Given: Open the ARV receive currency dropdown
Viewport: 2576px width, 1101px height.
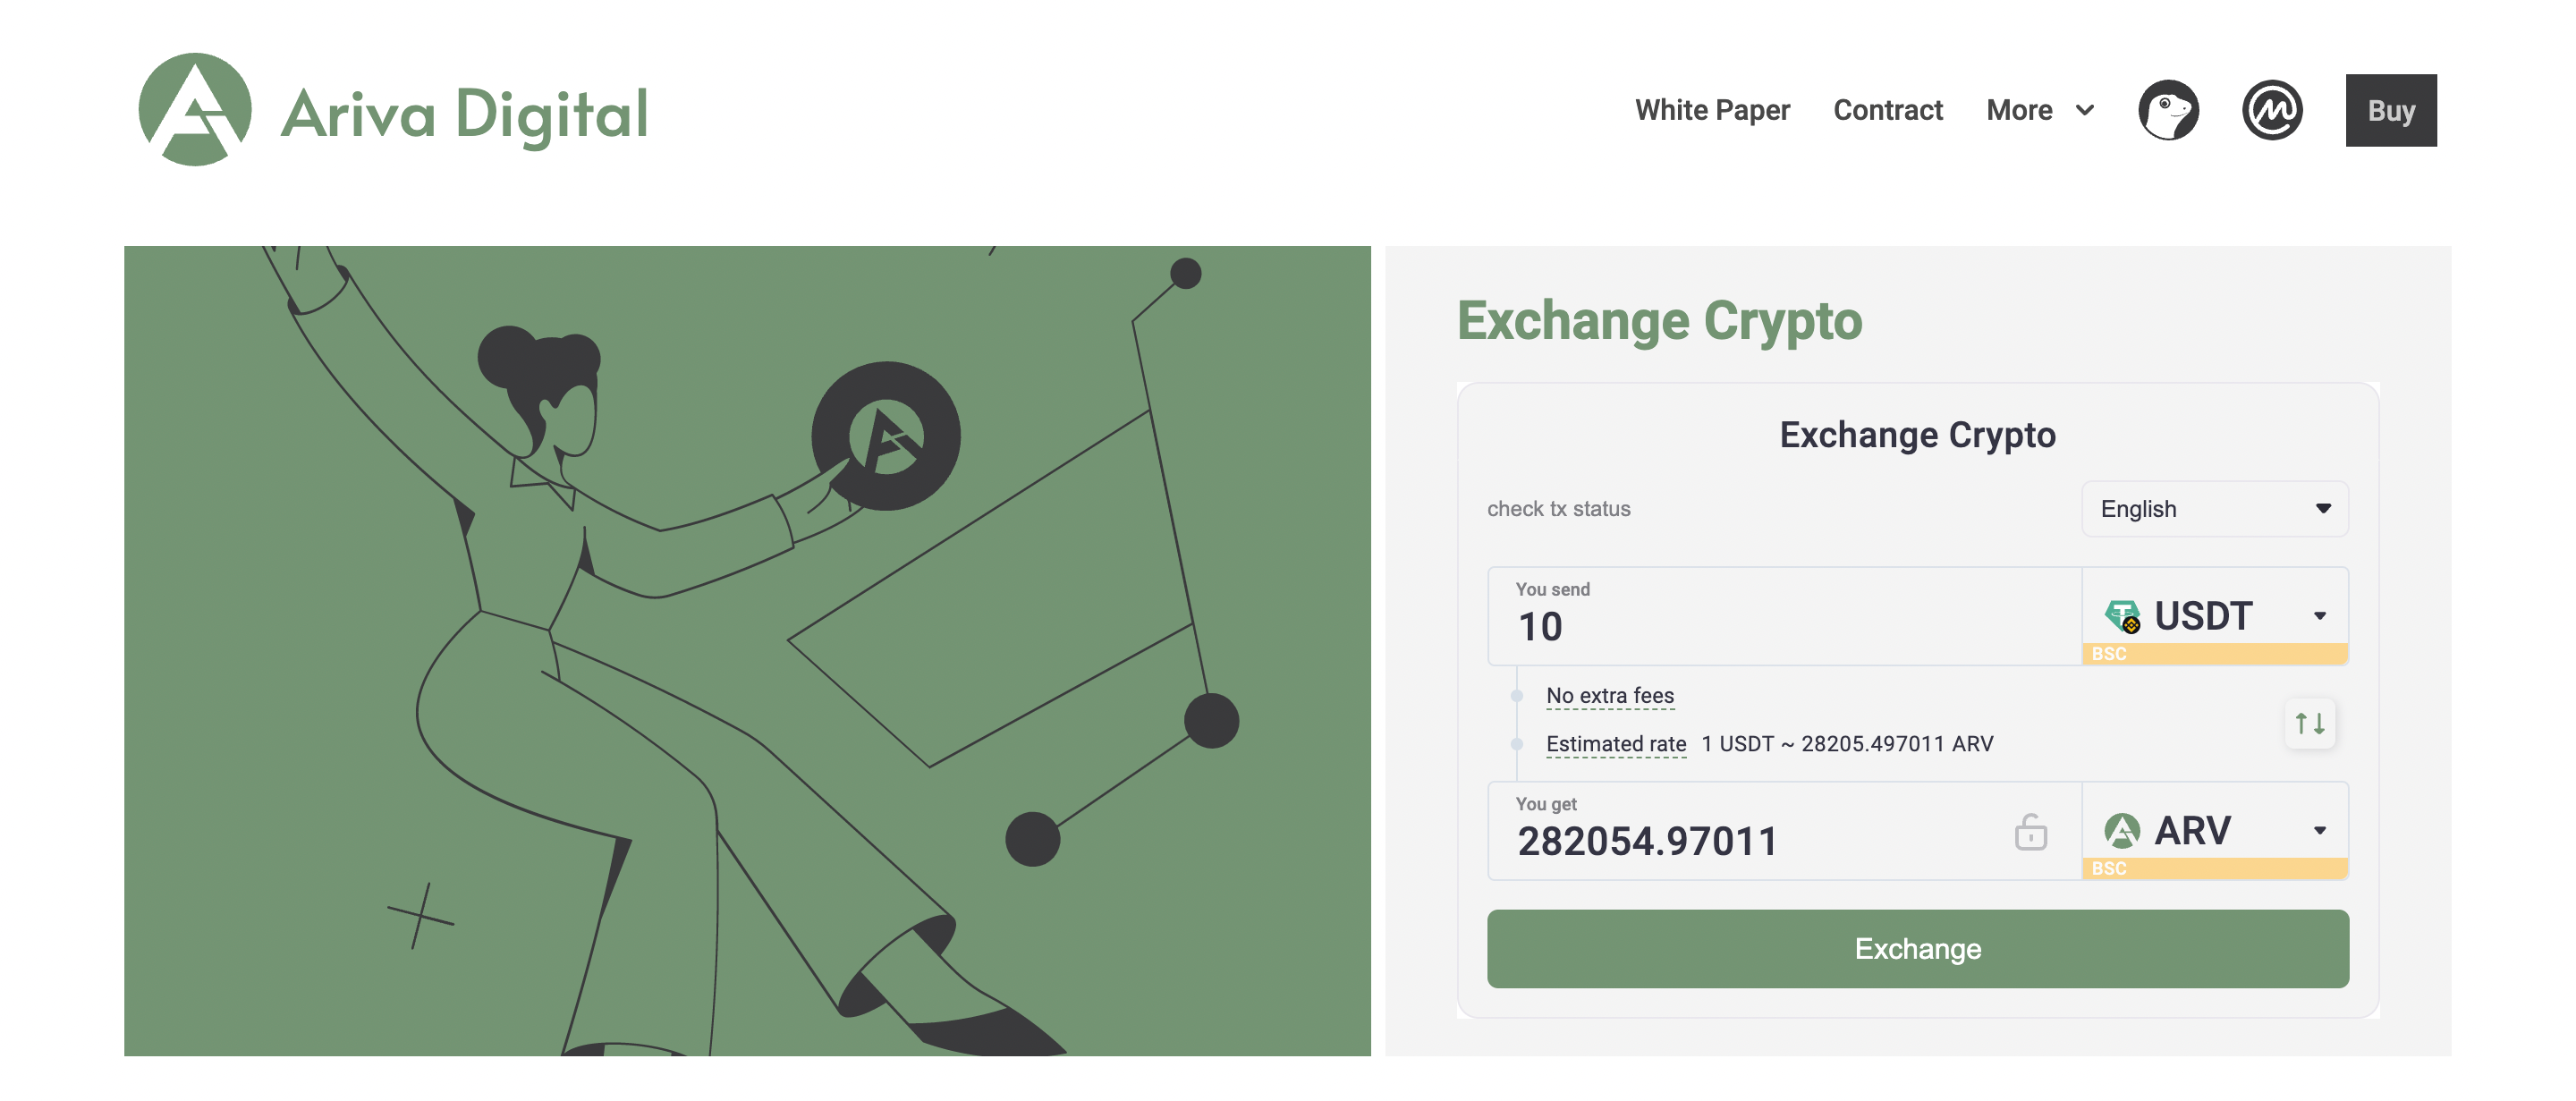Looking at the screenshot, I should click(2215, 830).
